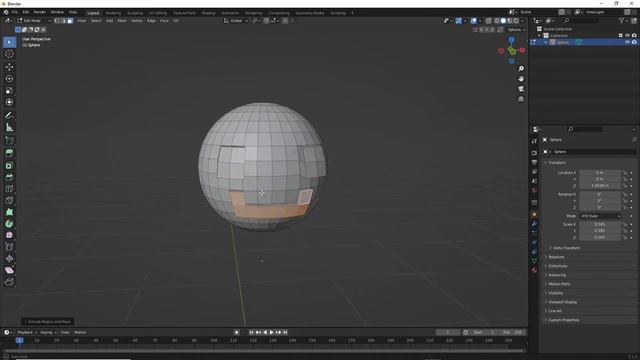This screenshot has width=640, height=360.
Task: Select the Rotate tool
Action: click(x=9, y=79)
